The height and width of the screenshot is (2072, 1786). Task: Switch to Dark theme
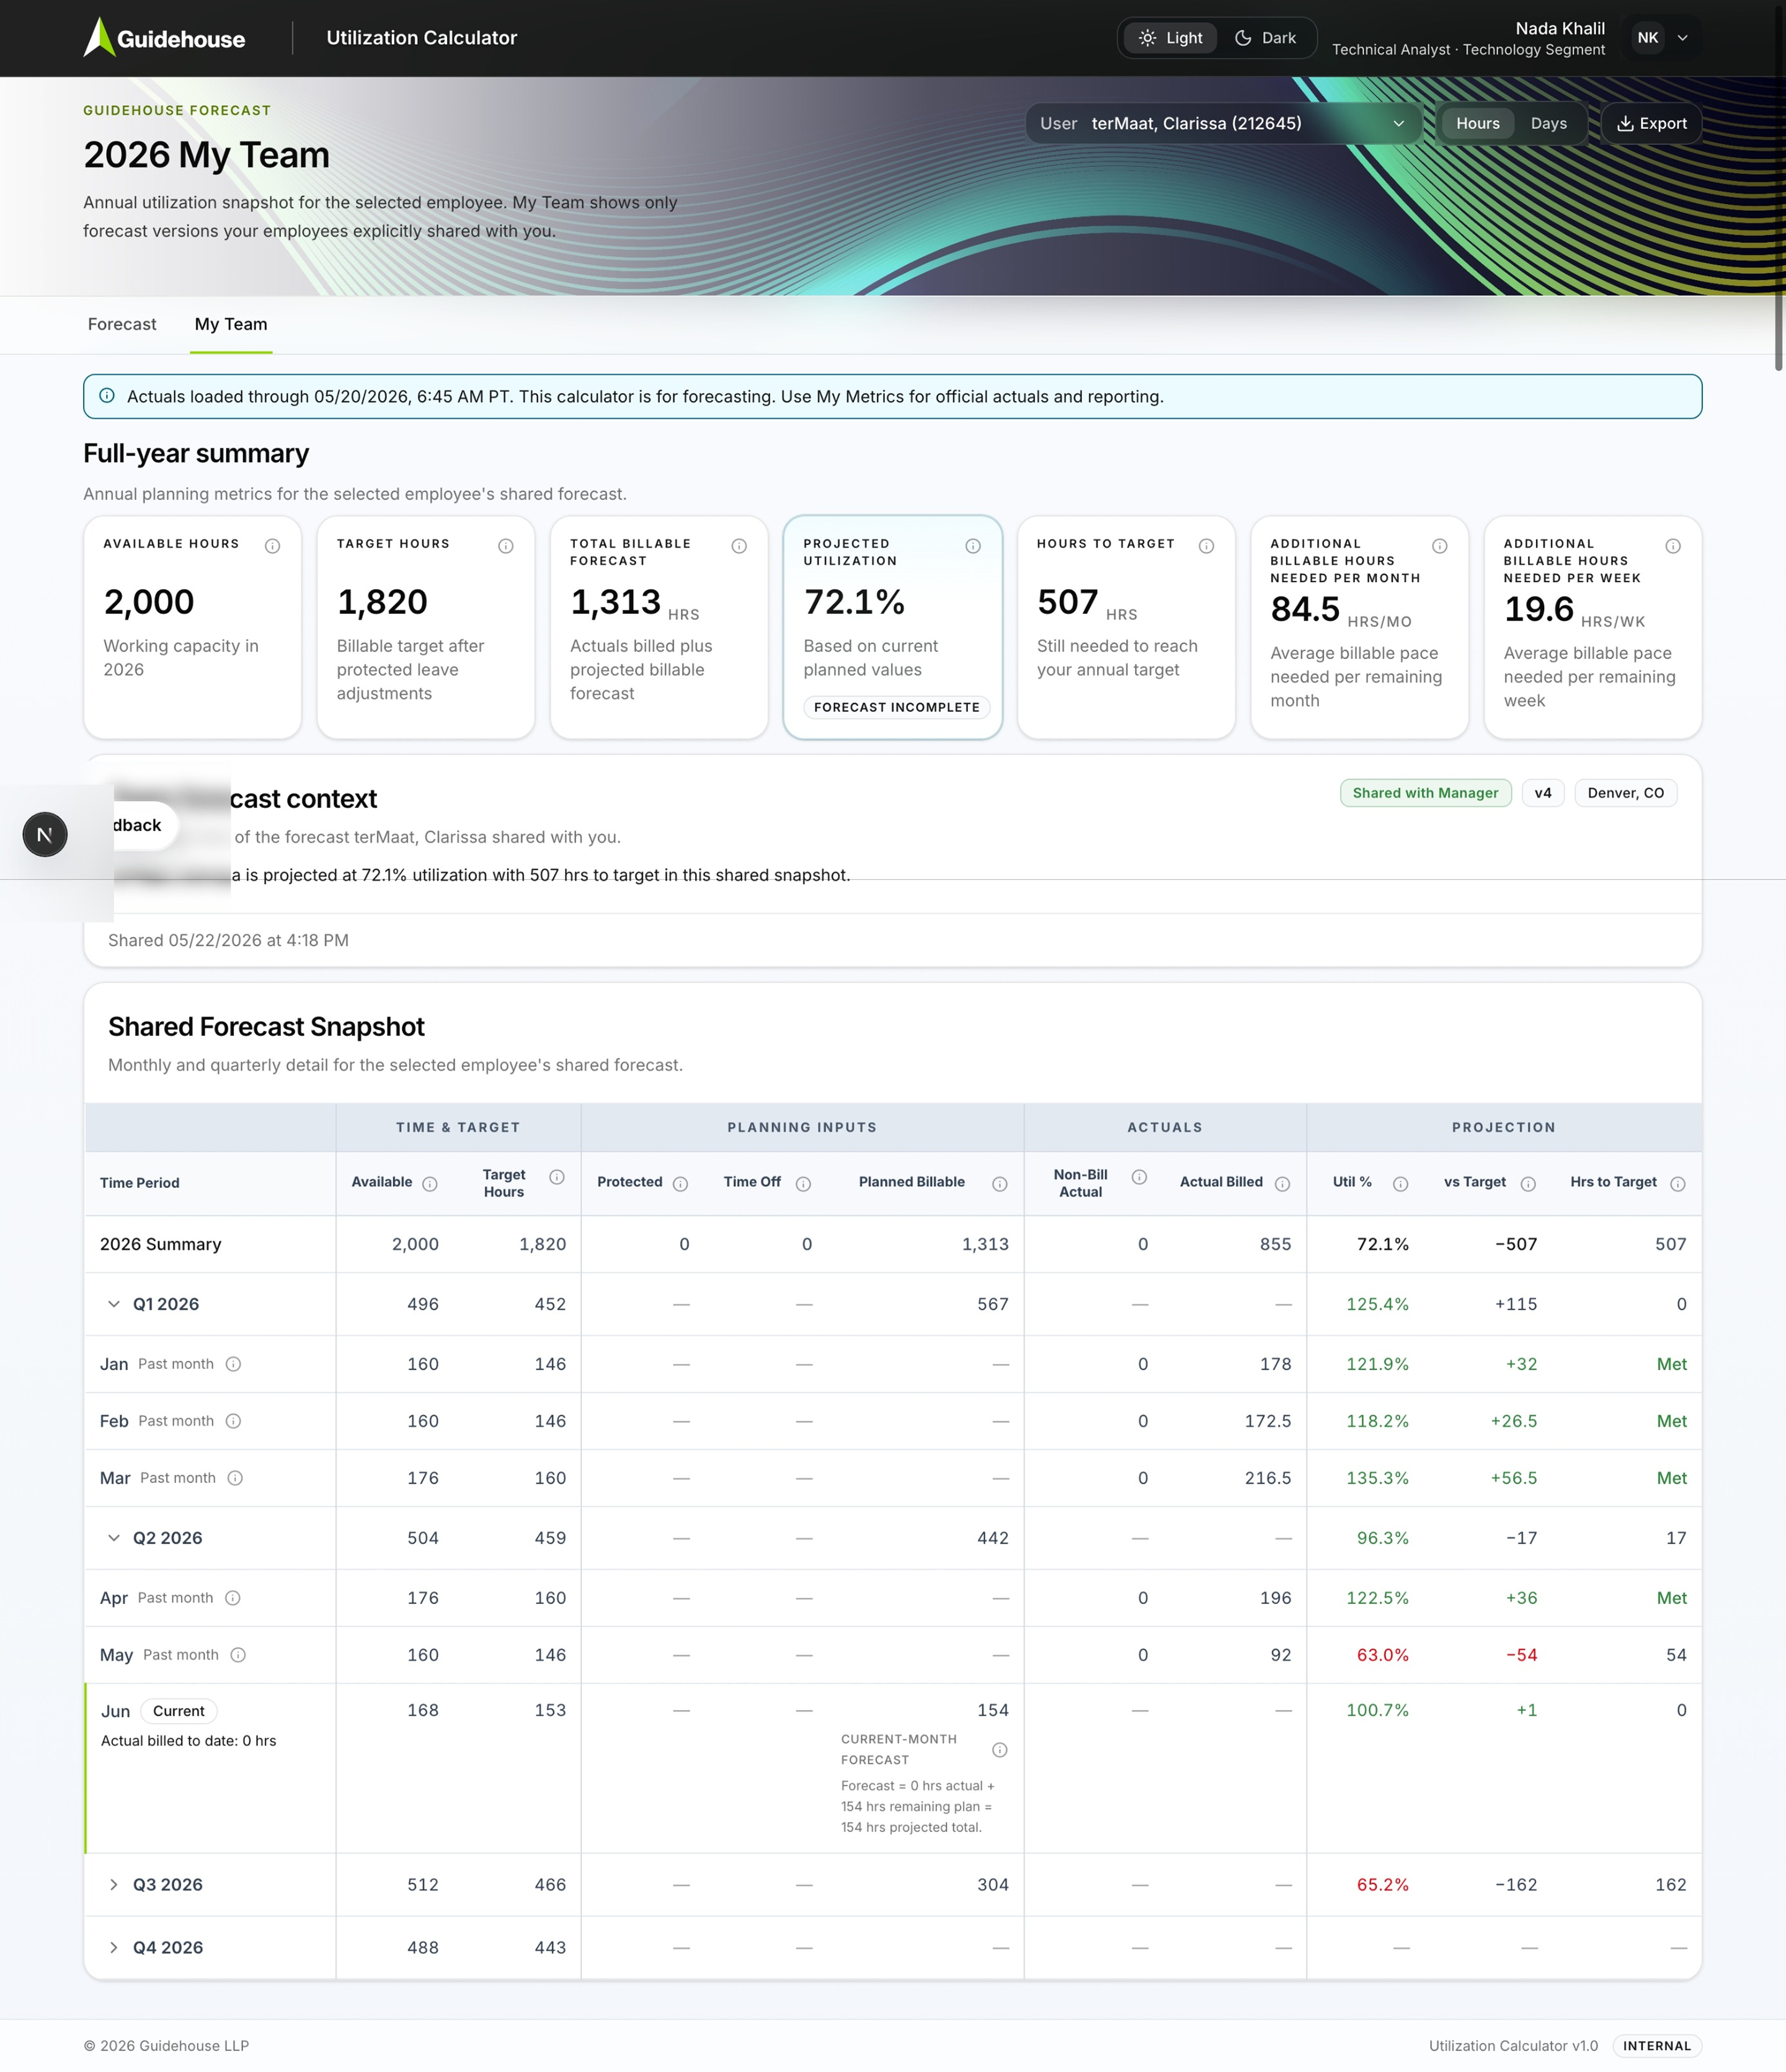click(x=1266, y=38)
